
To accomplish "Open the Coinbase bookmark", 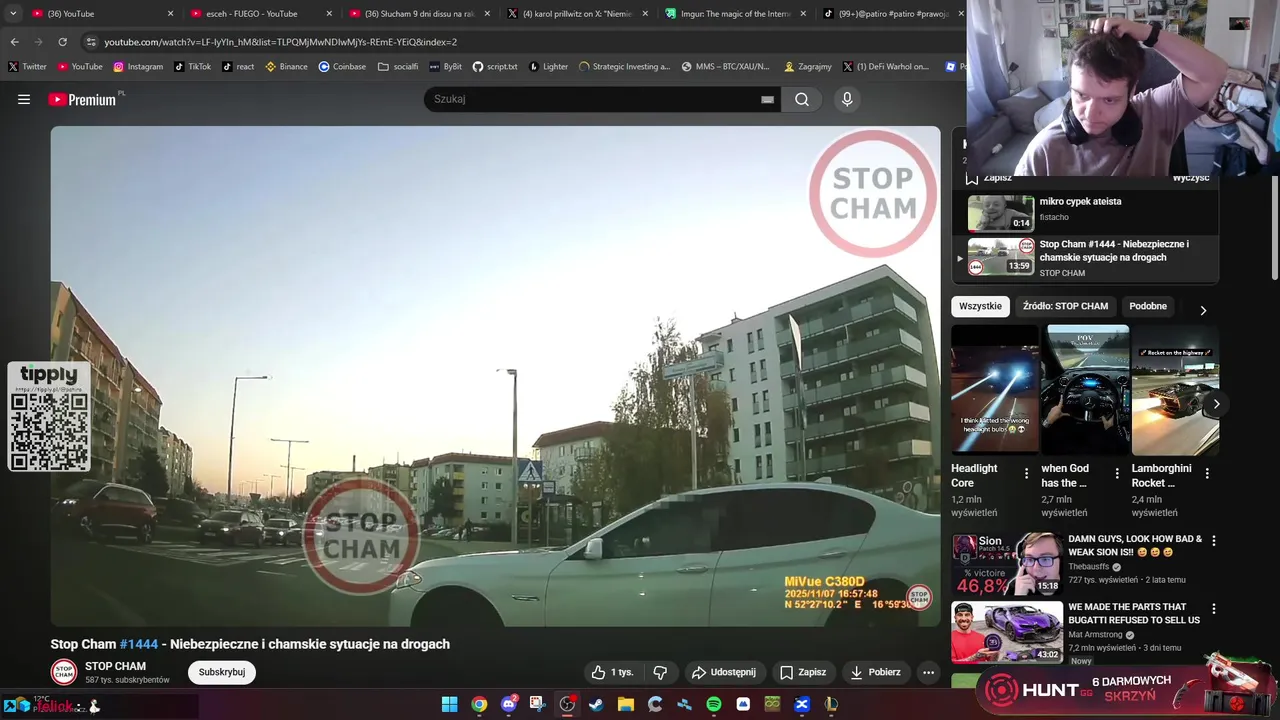I will 342,67.
